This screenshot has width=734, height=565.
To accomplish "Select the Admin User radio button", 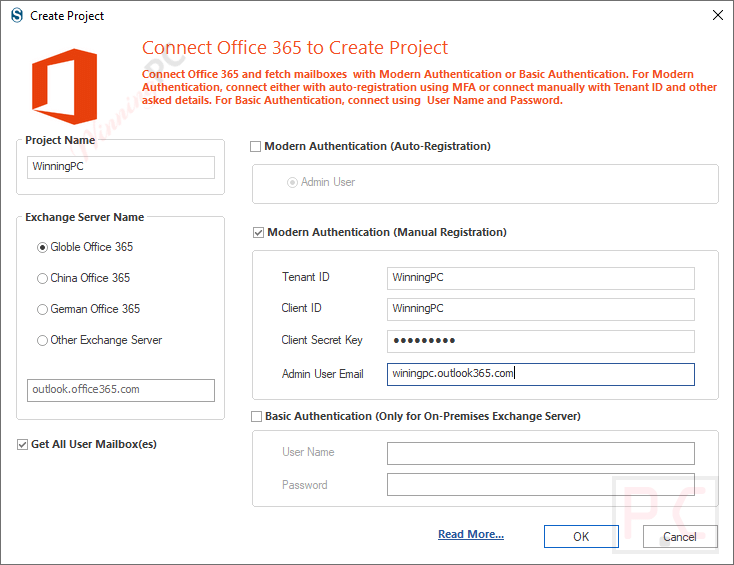I will tap(292, 183).
